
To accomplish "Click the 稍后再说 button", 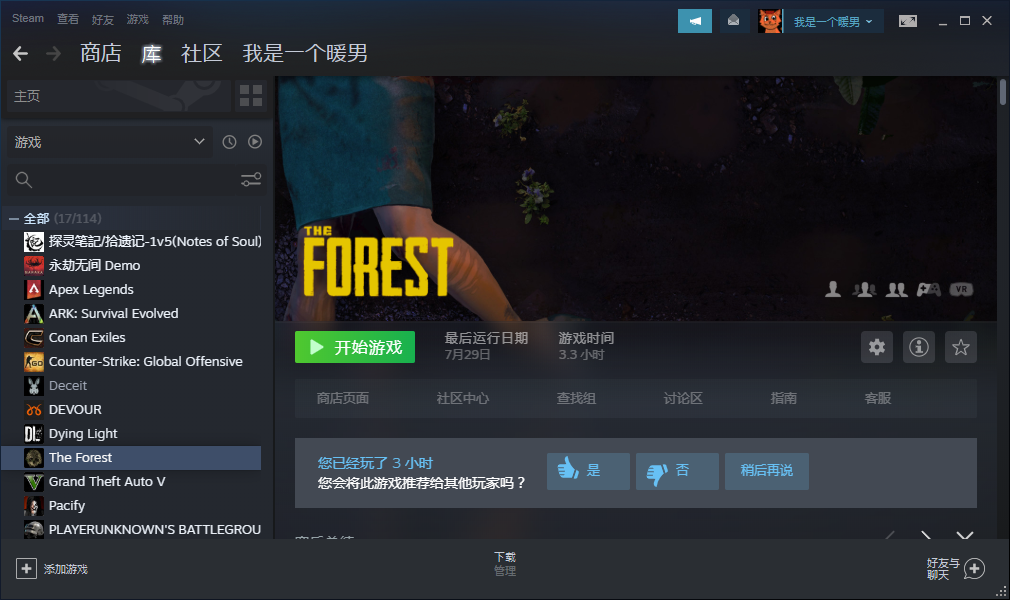I will coord(767,471).
